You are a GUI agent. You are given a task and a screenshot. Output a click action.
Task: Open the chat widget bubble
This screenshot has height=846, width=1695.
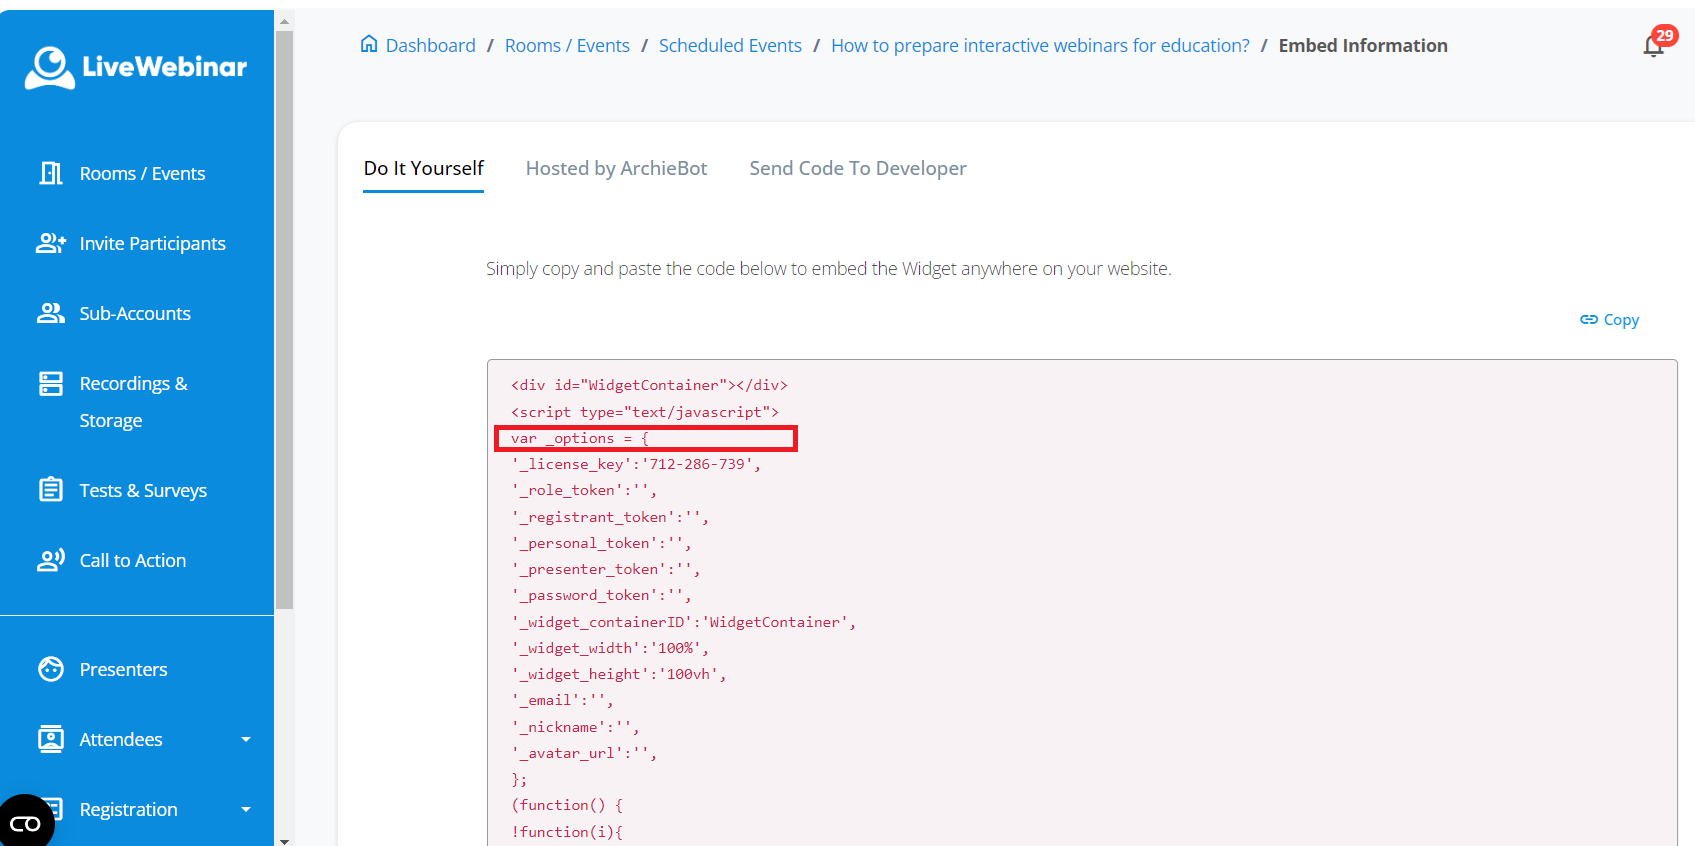(x=26, y=822)
